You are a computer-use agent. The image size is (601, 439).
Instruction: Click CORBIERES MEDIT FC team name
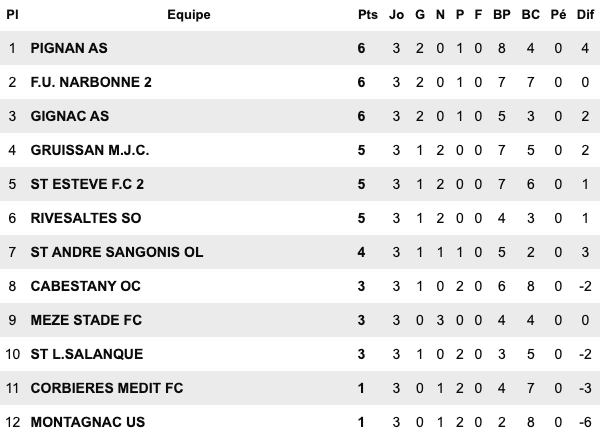(x=107, y=388)
